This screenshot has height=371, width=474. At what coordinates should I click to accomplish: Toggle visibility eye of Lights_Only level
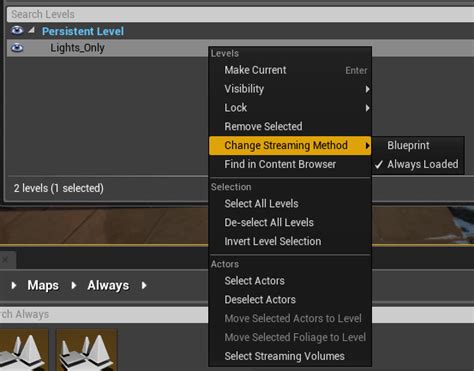pyautogui.click(x=17, y=48)
